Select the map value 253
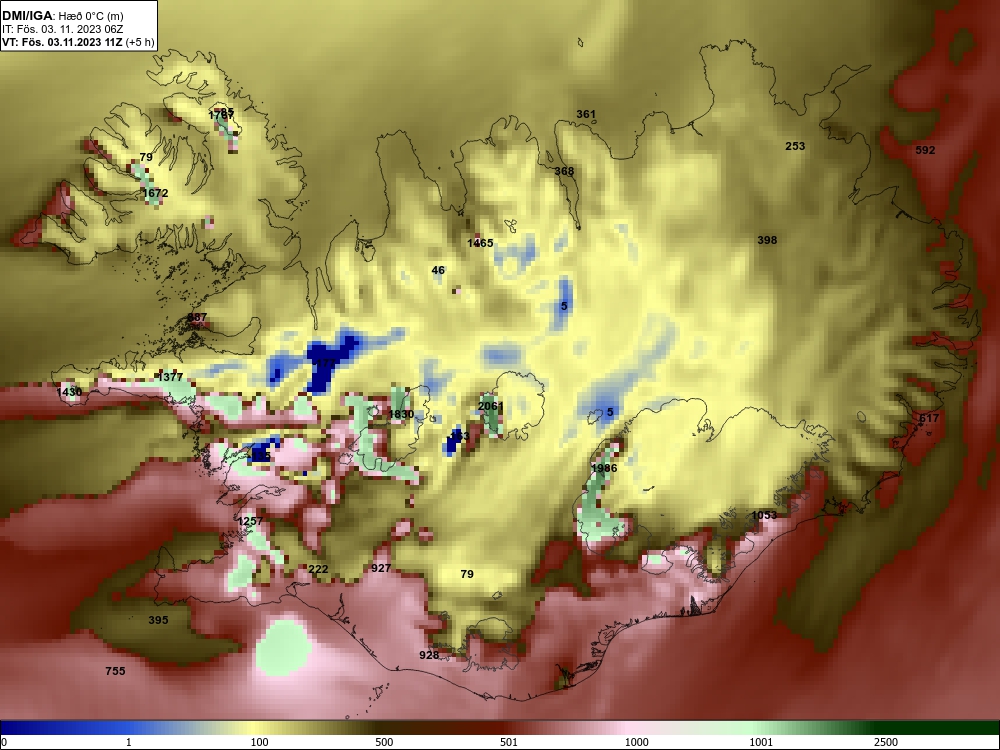 click(x=795, y=146)
